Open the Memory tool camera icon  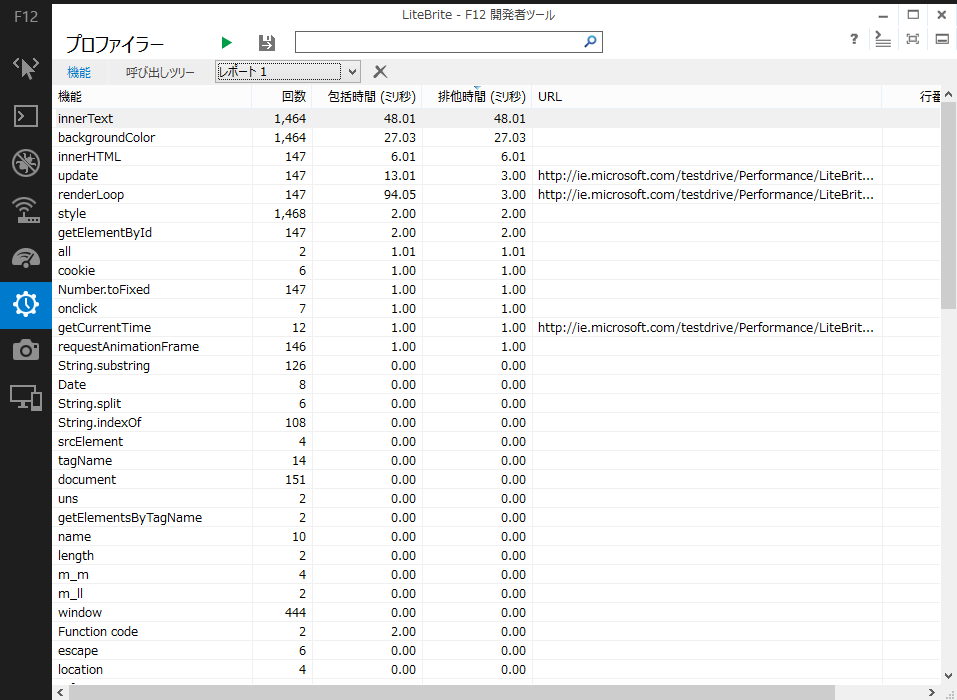(x=26, y=351)
